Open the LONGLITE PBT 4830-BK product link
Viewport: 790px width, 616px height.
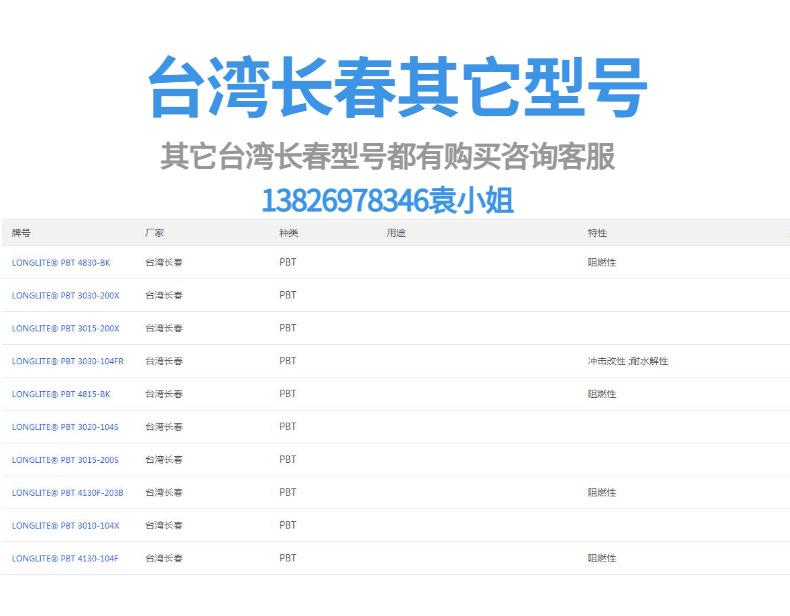61,262
